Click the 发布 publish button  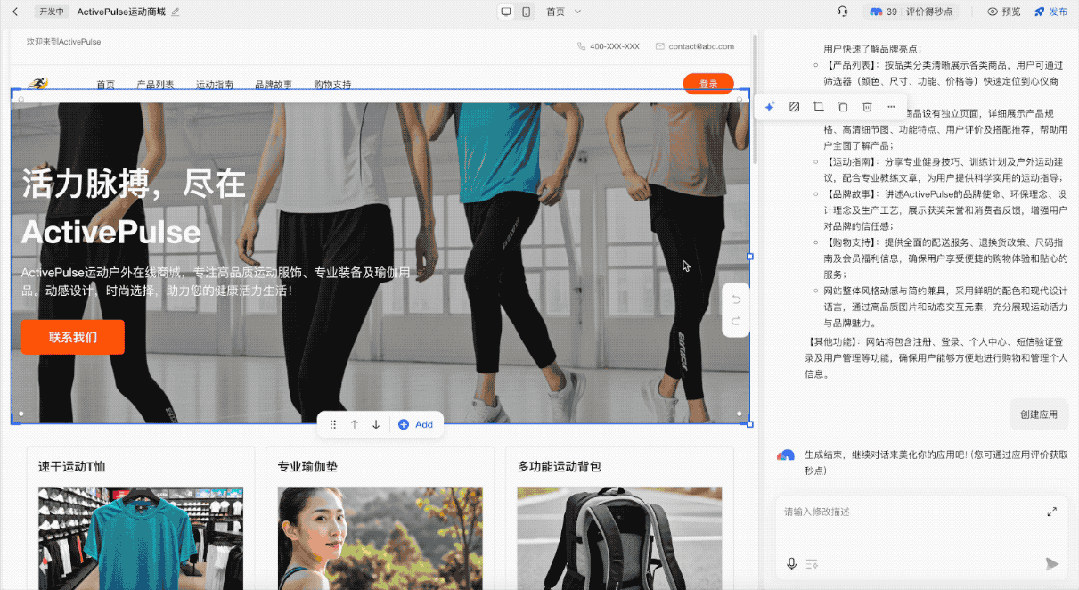pos(1056,11)
